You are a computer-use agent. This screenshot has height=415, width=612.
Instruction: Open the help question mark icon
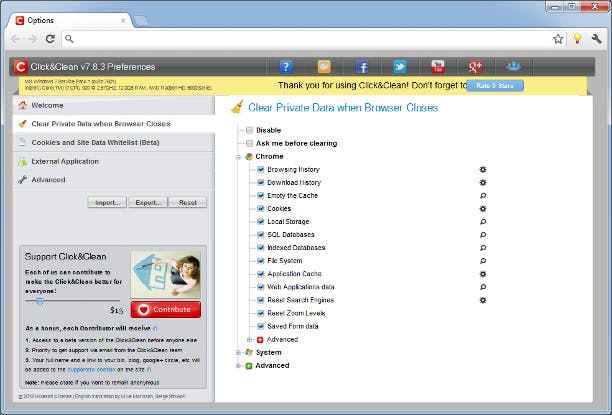click(x=286, y=67)
